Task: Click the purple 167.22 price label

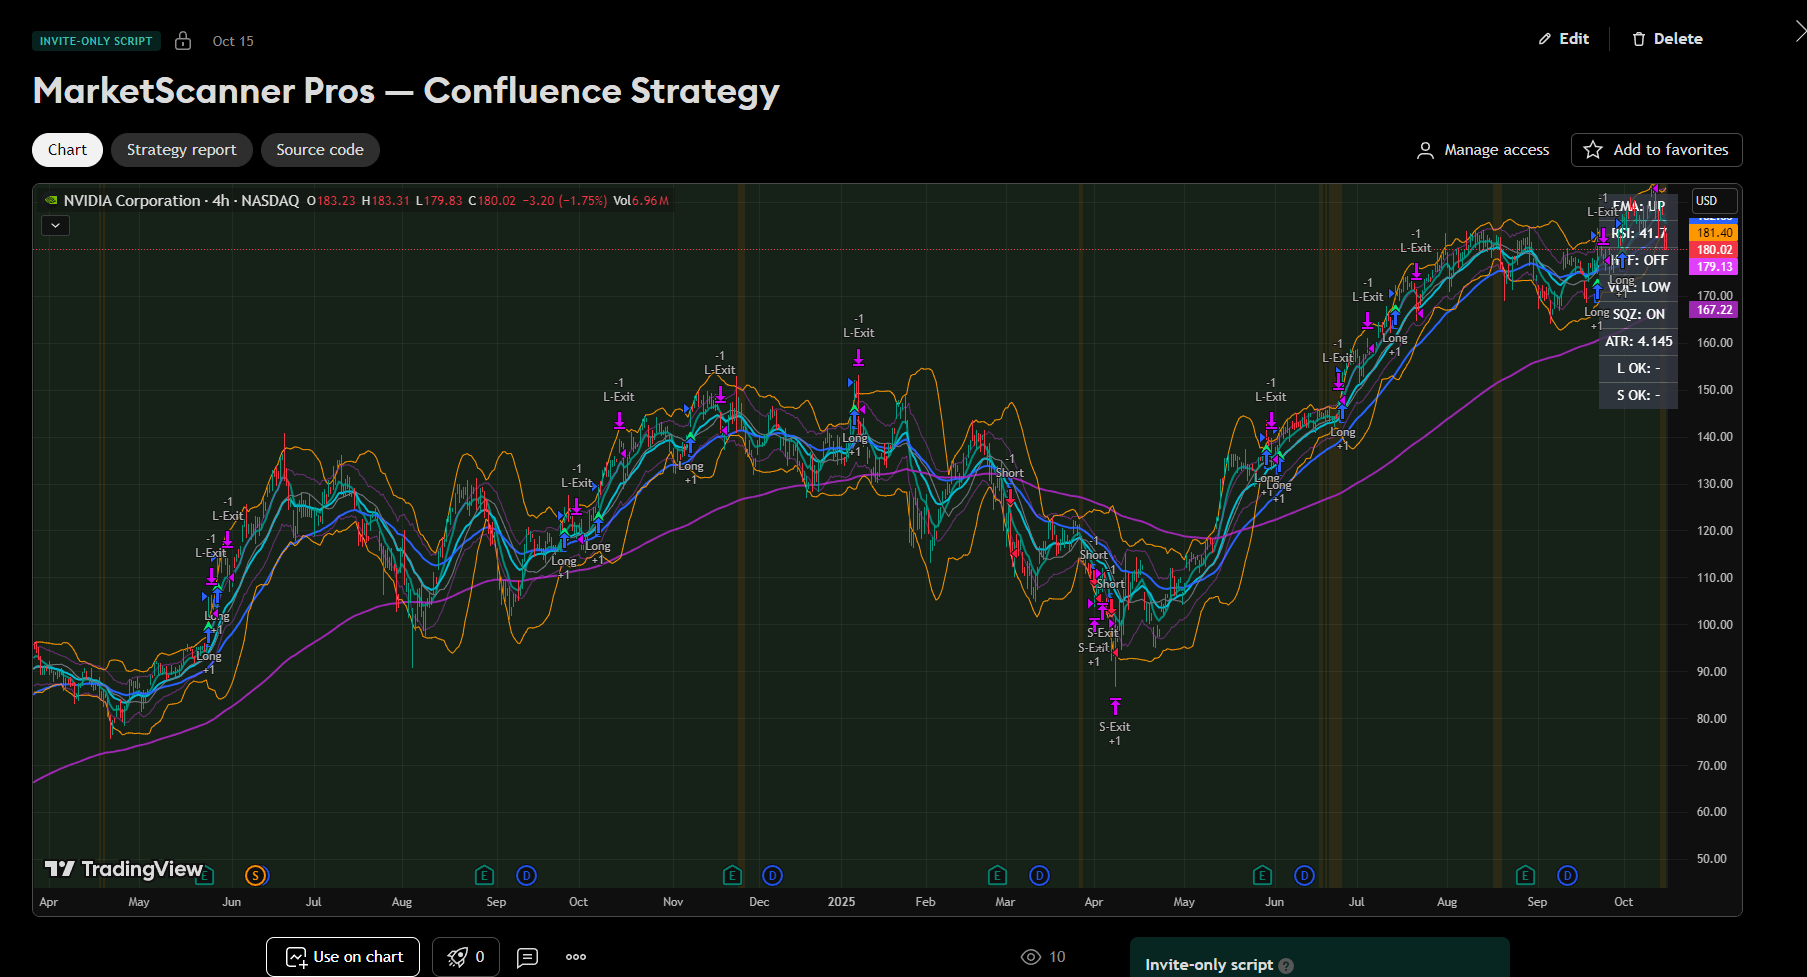Action: (1713, 309)
